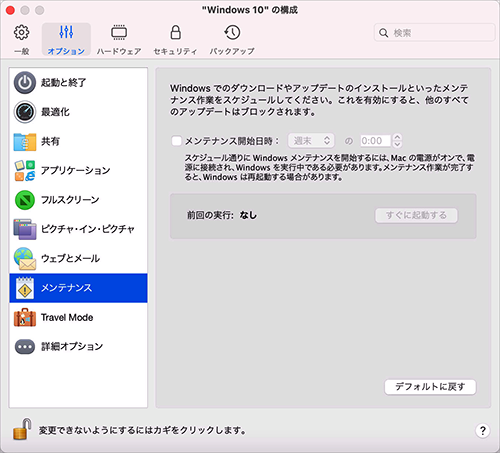Switch to the オプション tab label

coord(66,51)
